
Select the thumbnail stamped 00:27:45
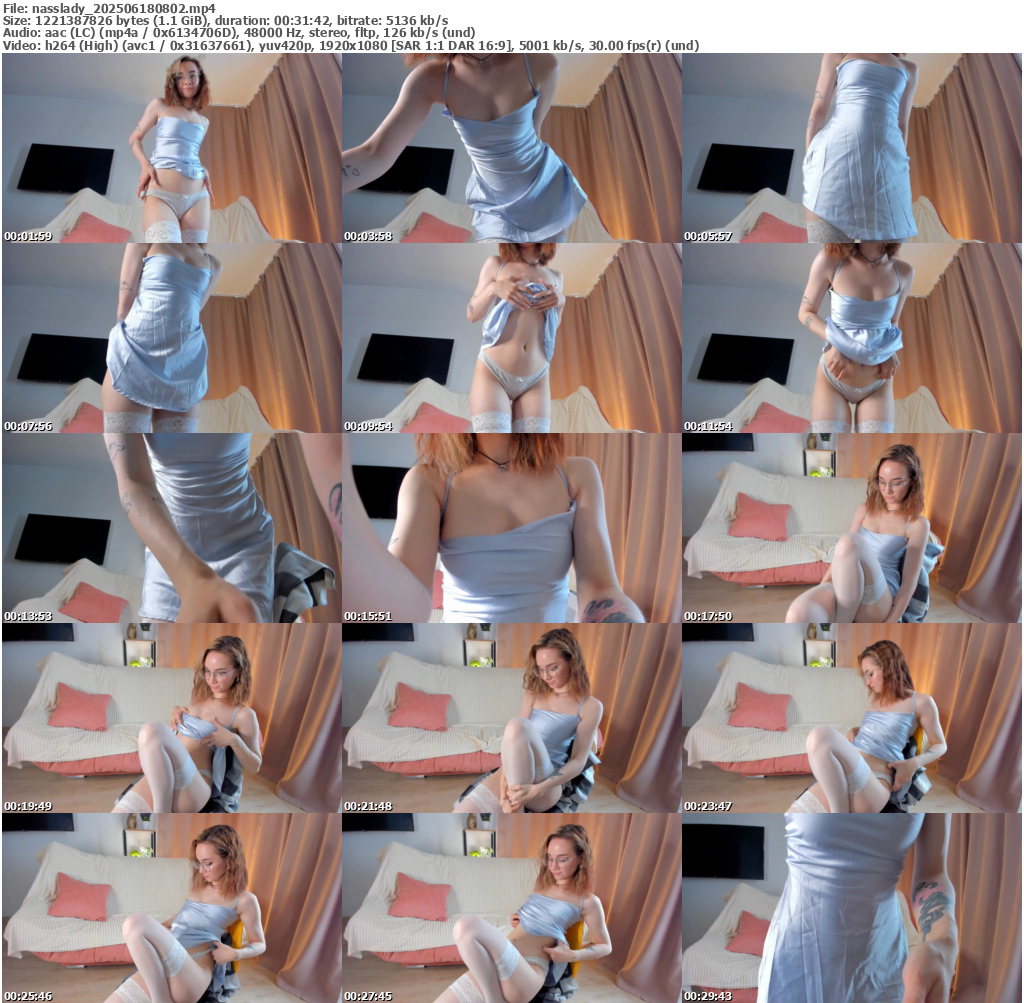click(x=511, y=907)
